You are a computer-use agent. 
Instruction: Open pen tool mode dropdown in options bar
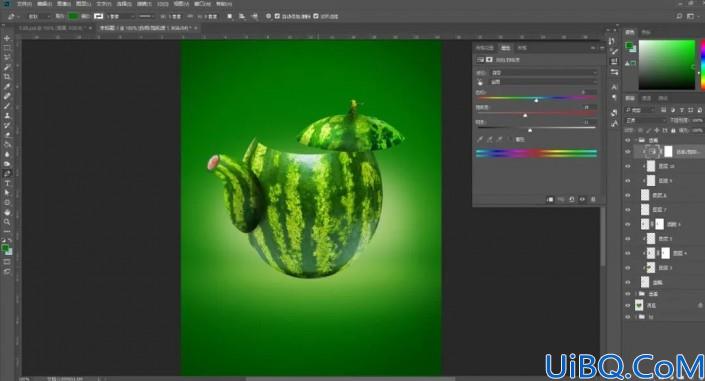click(39, 16)
